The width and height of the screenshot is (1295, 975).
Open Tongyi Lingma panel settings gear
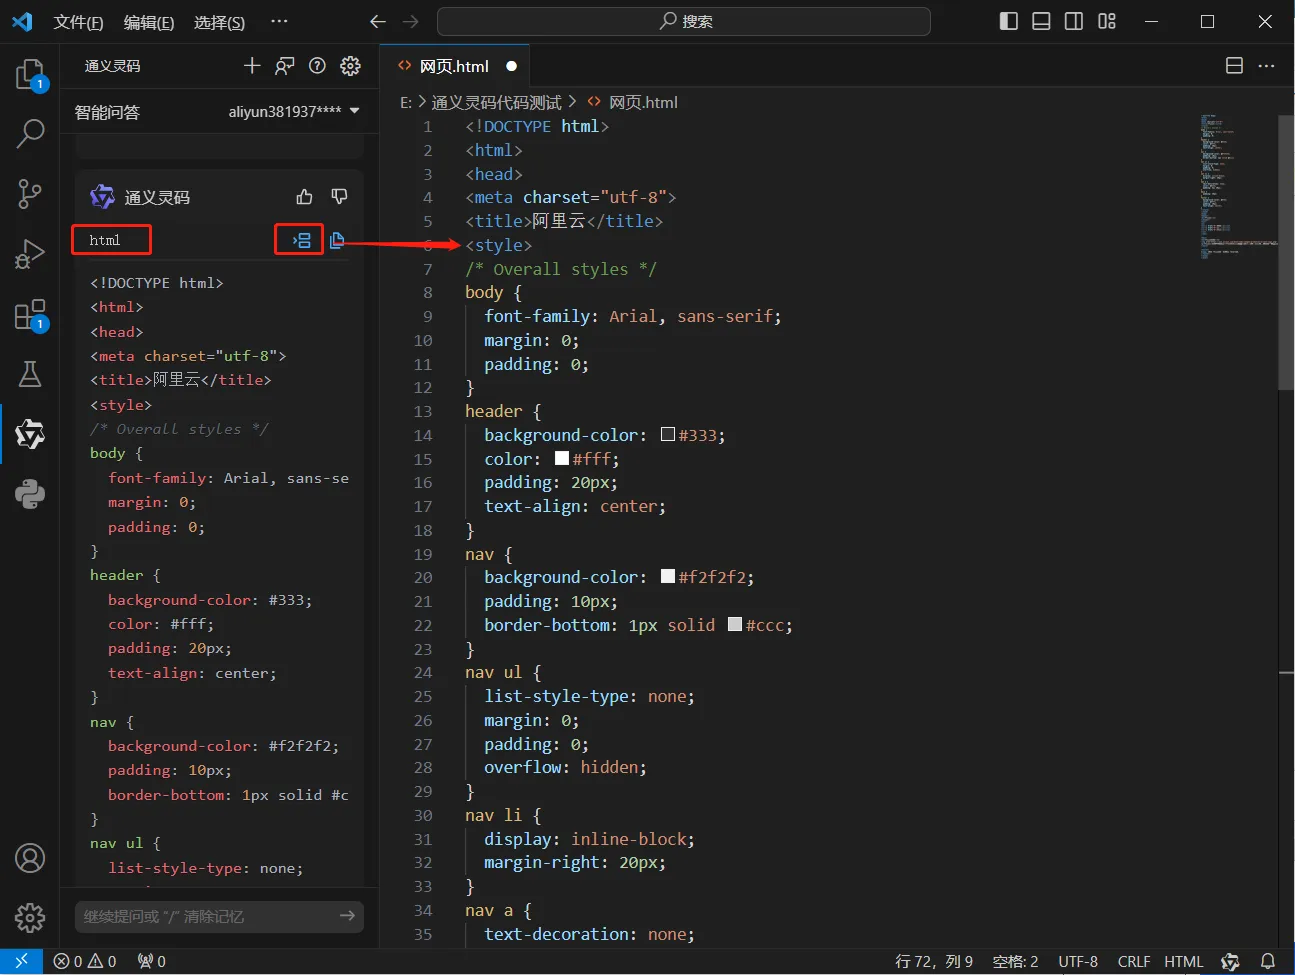pyautogui.click(x=350, y=66)
